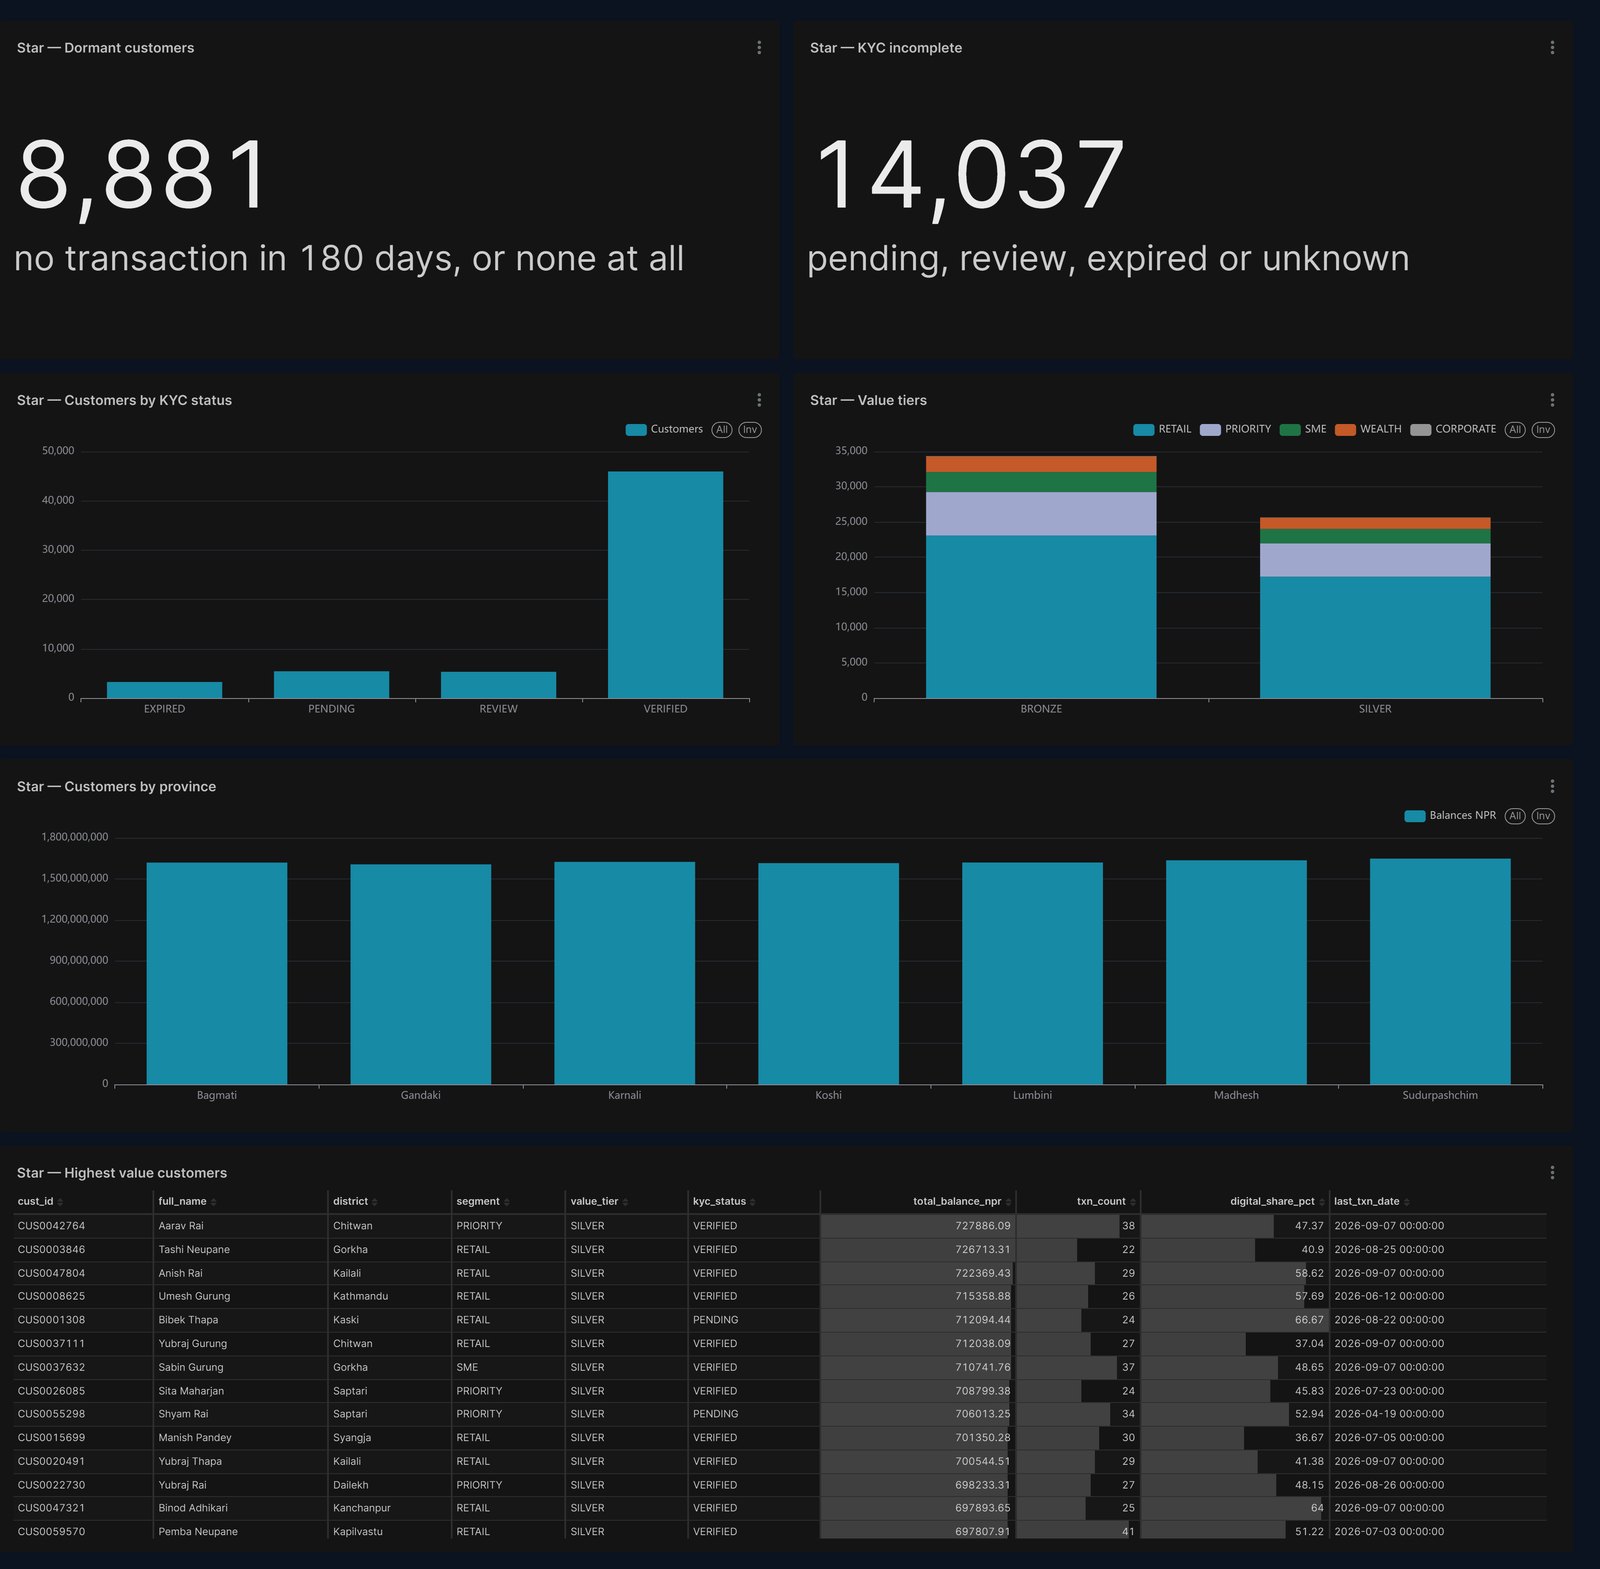Click the EXPIRED bar in KYC chart
This screenshot has width=1600, height=1569.
164,690
